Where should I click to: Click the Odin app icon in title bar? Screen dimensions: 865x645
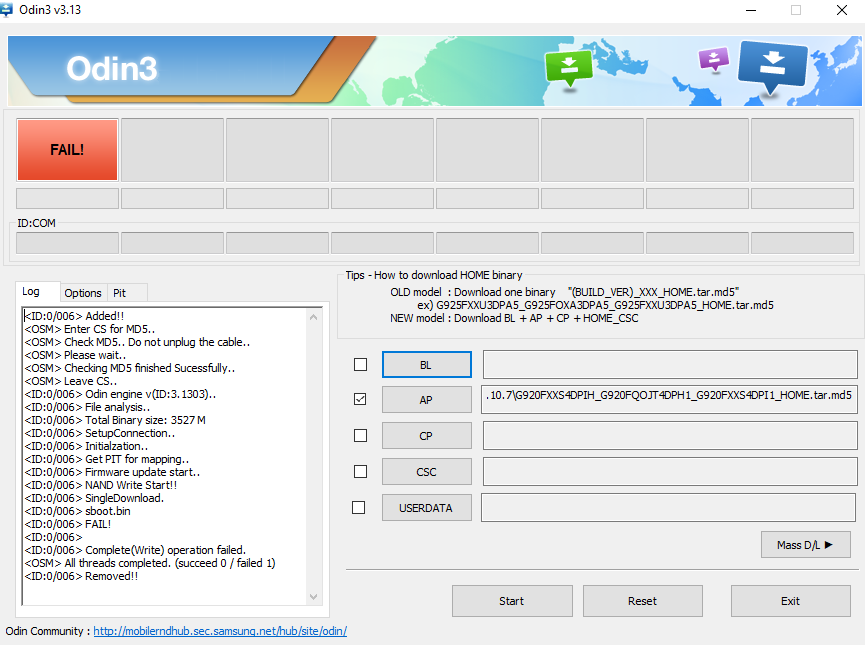point(9,10)
